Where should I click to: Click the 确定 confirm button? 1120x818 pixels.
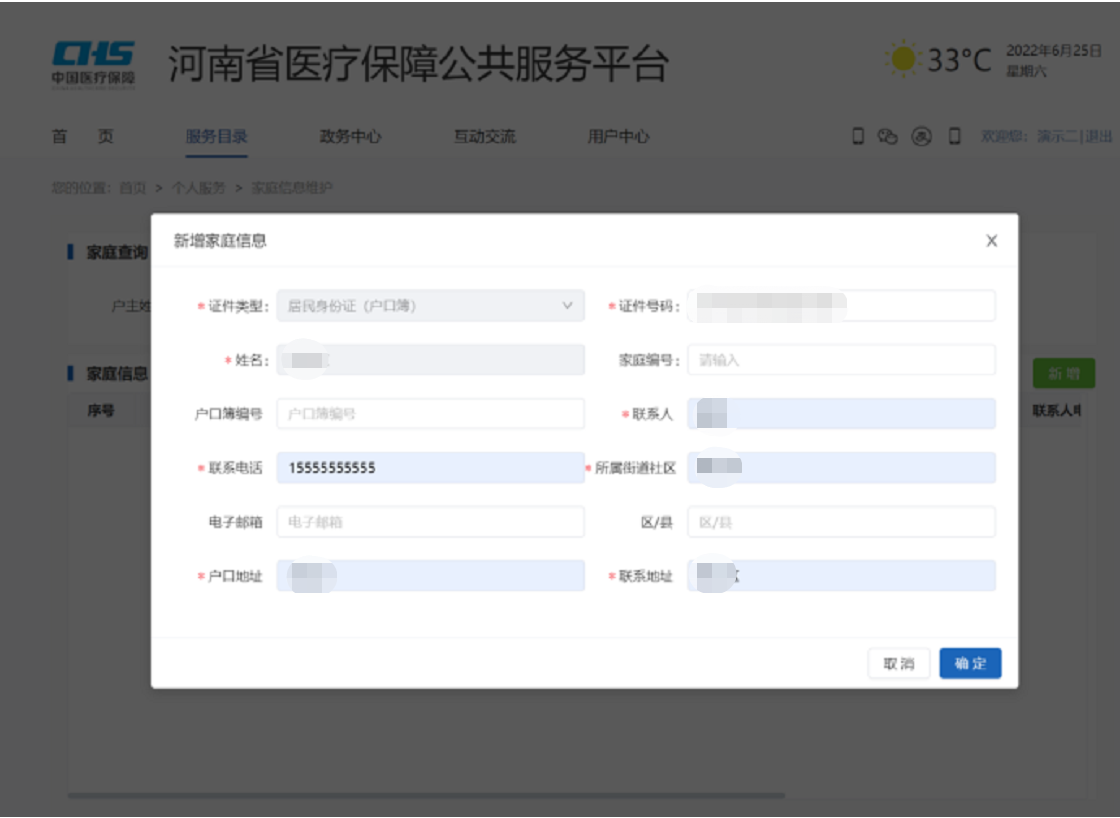pos(970,663)
